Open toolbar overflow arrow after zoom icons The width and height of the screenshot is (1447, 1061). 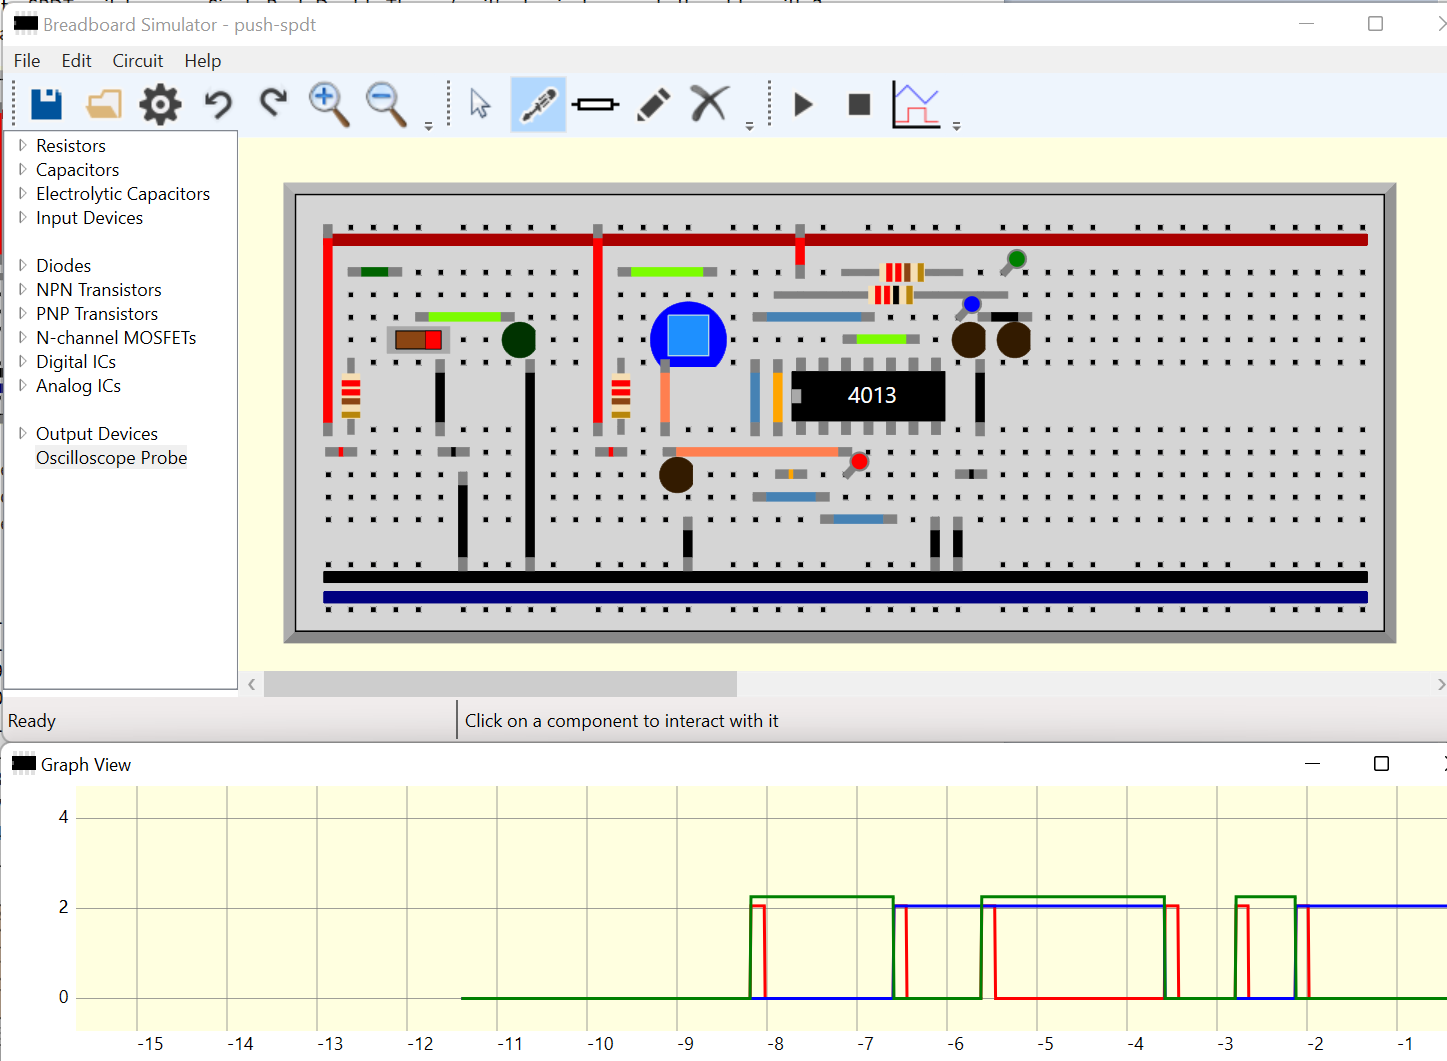(x=428, y=126)
